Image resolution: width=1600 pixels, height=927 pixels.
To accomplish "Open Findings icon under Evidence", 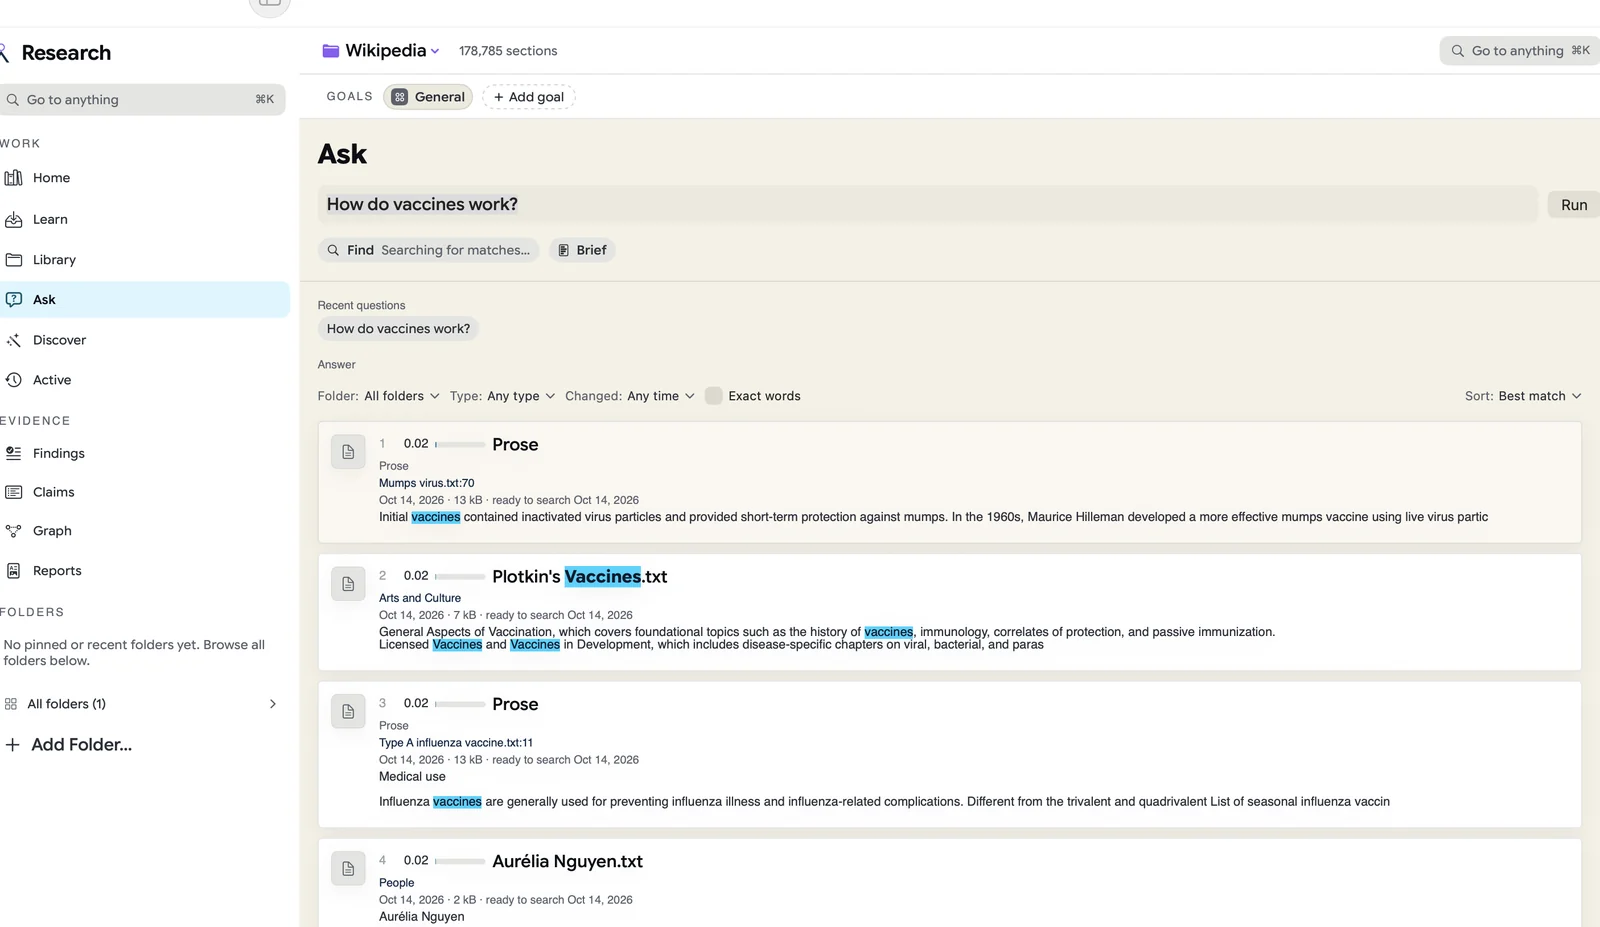I will coord(14,453).
